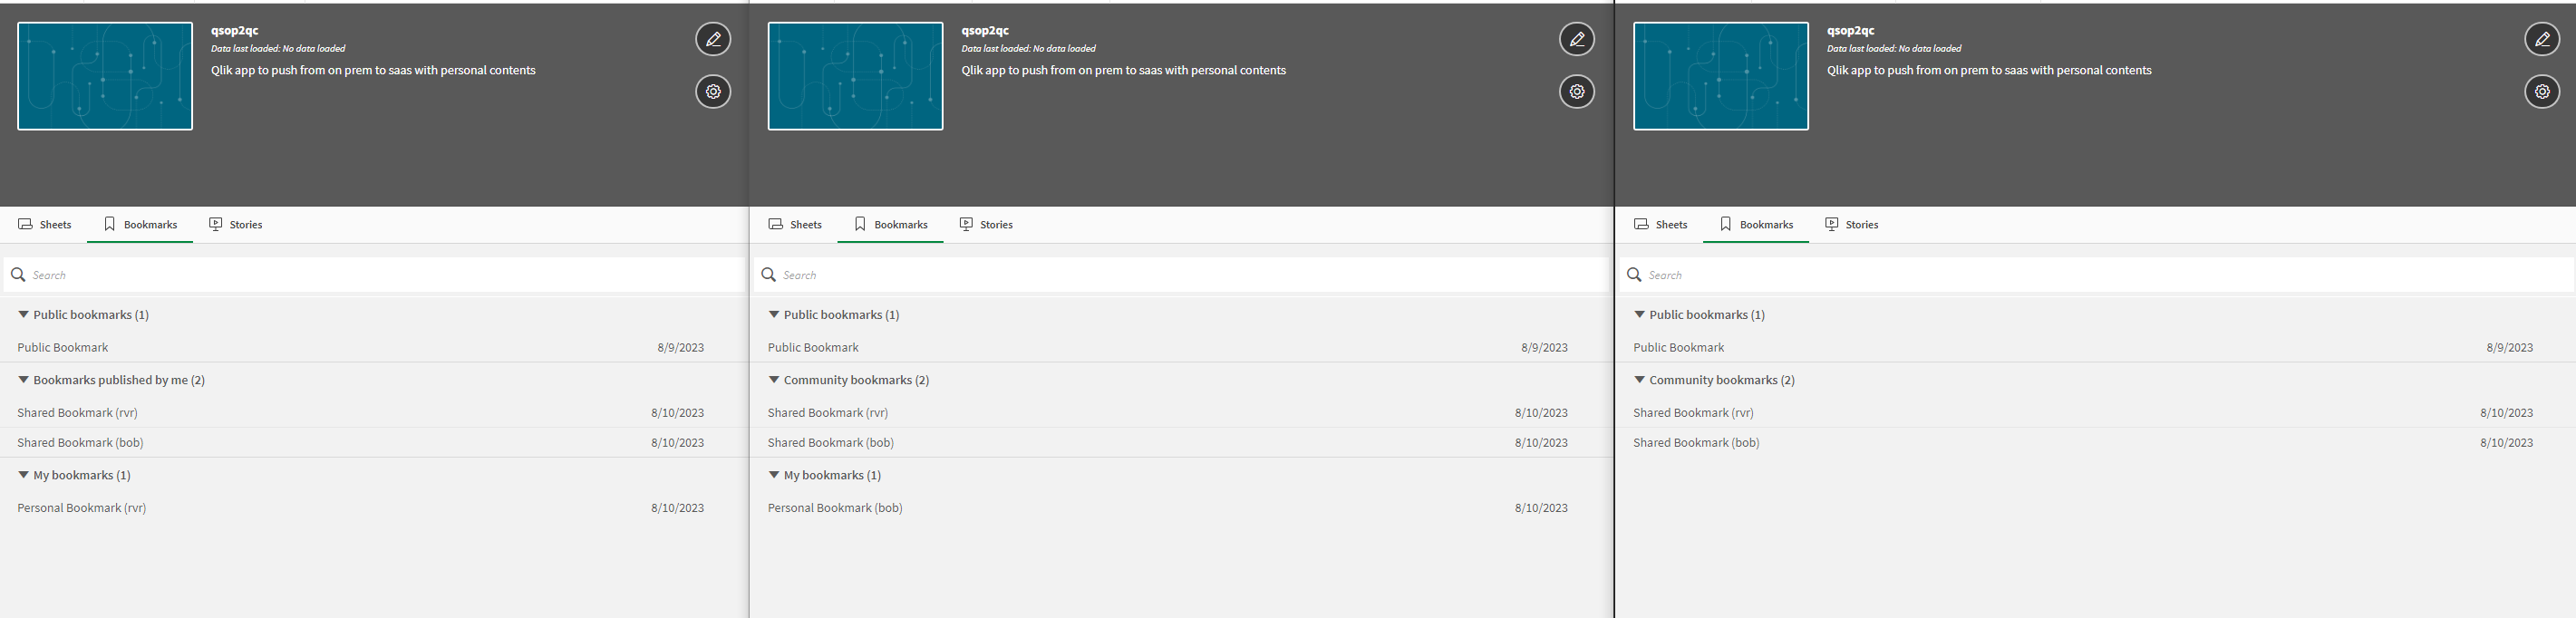Select the app thumbnail in middle panel

[x=855, y=76]
